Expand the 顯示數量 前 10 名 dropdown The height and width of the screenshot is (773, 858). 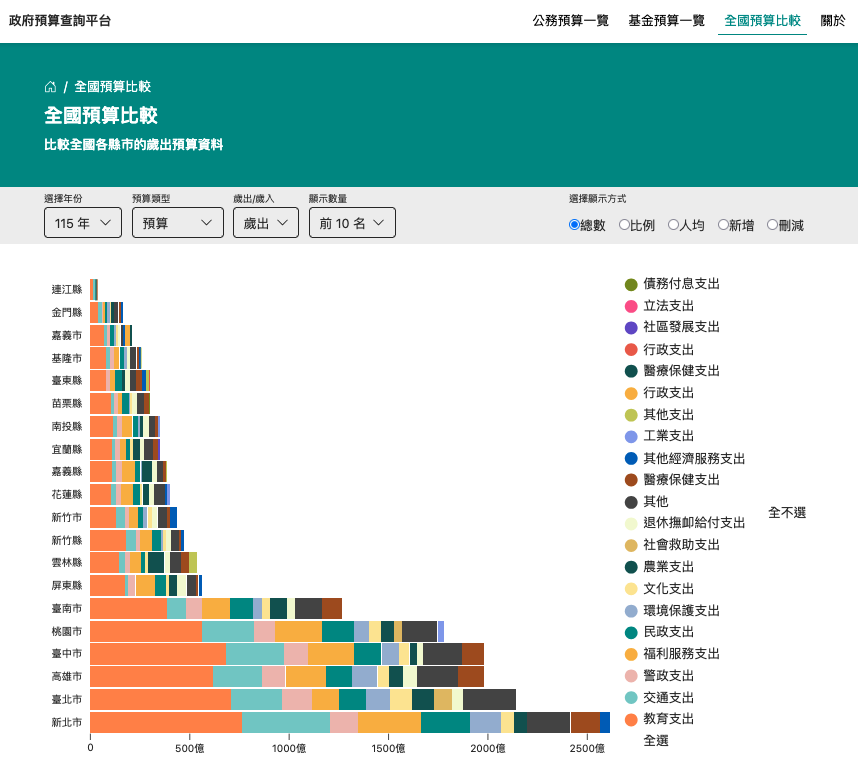pos(352,223)
